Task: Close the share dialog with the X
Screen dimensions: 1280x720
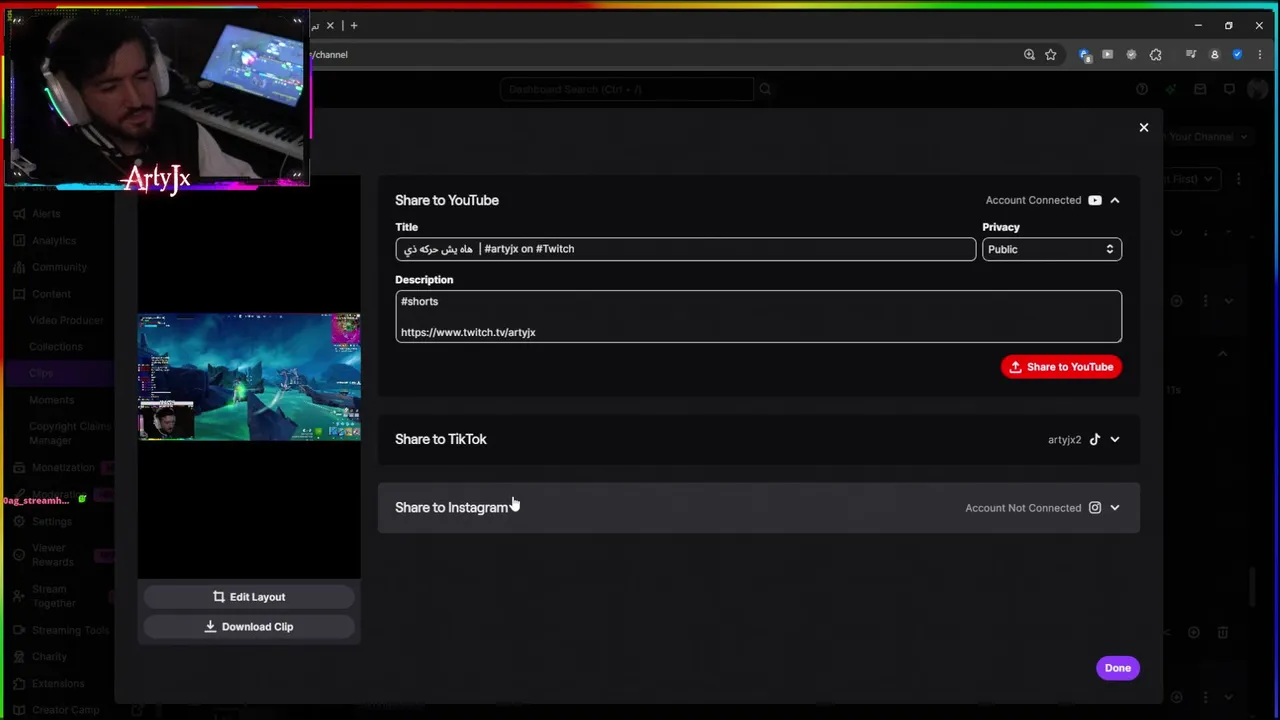Action: pos(1144,127)
